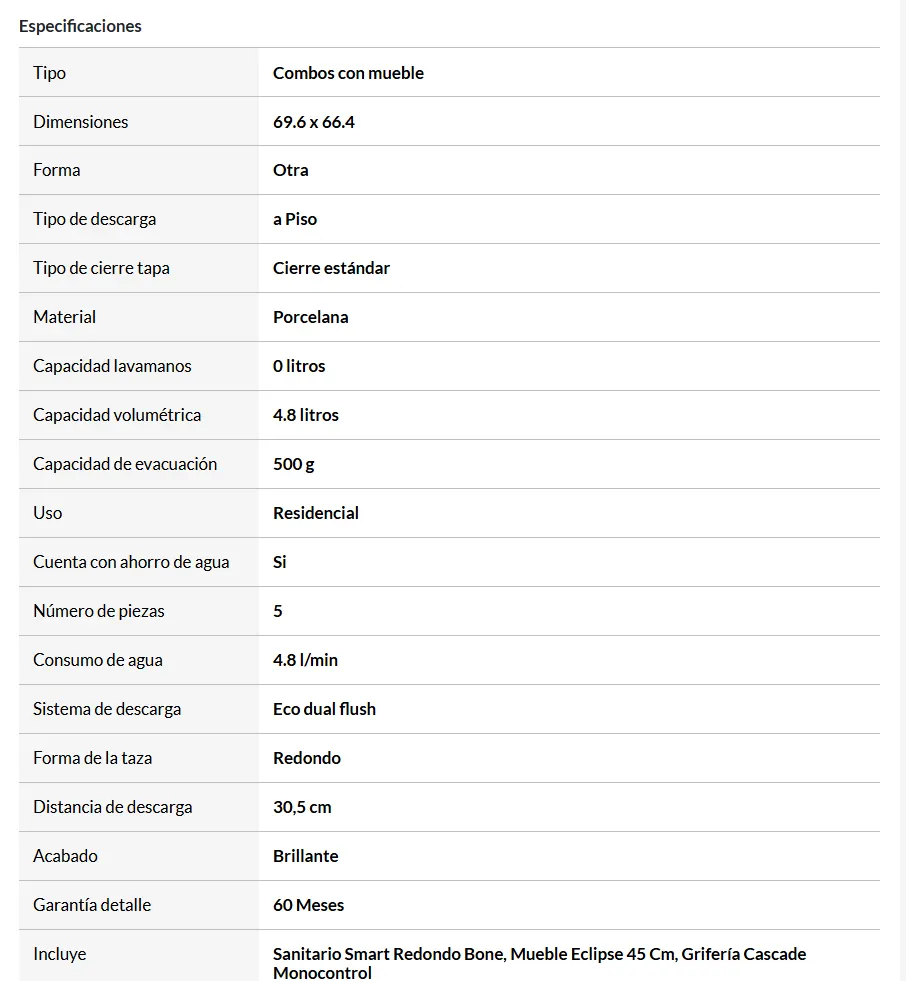Select the Dimensiones value 69.6 x 66.4
Viewport: 906px width, 981px height.
click(x=313, y=122)
